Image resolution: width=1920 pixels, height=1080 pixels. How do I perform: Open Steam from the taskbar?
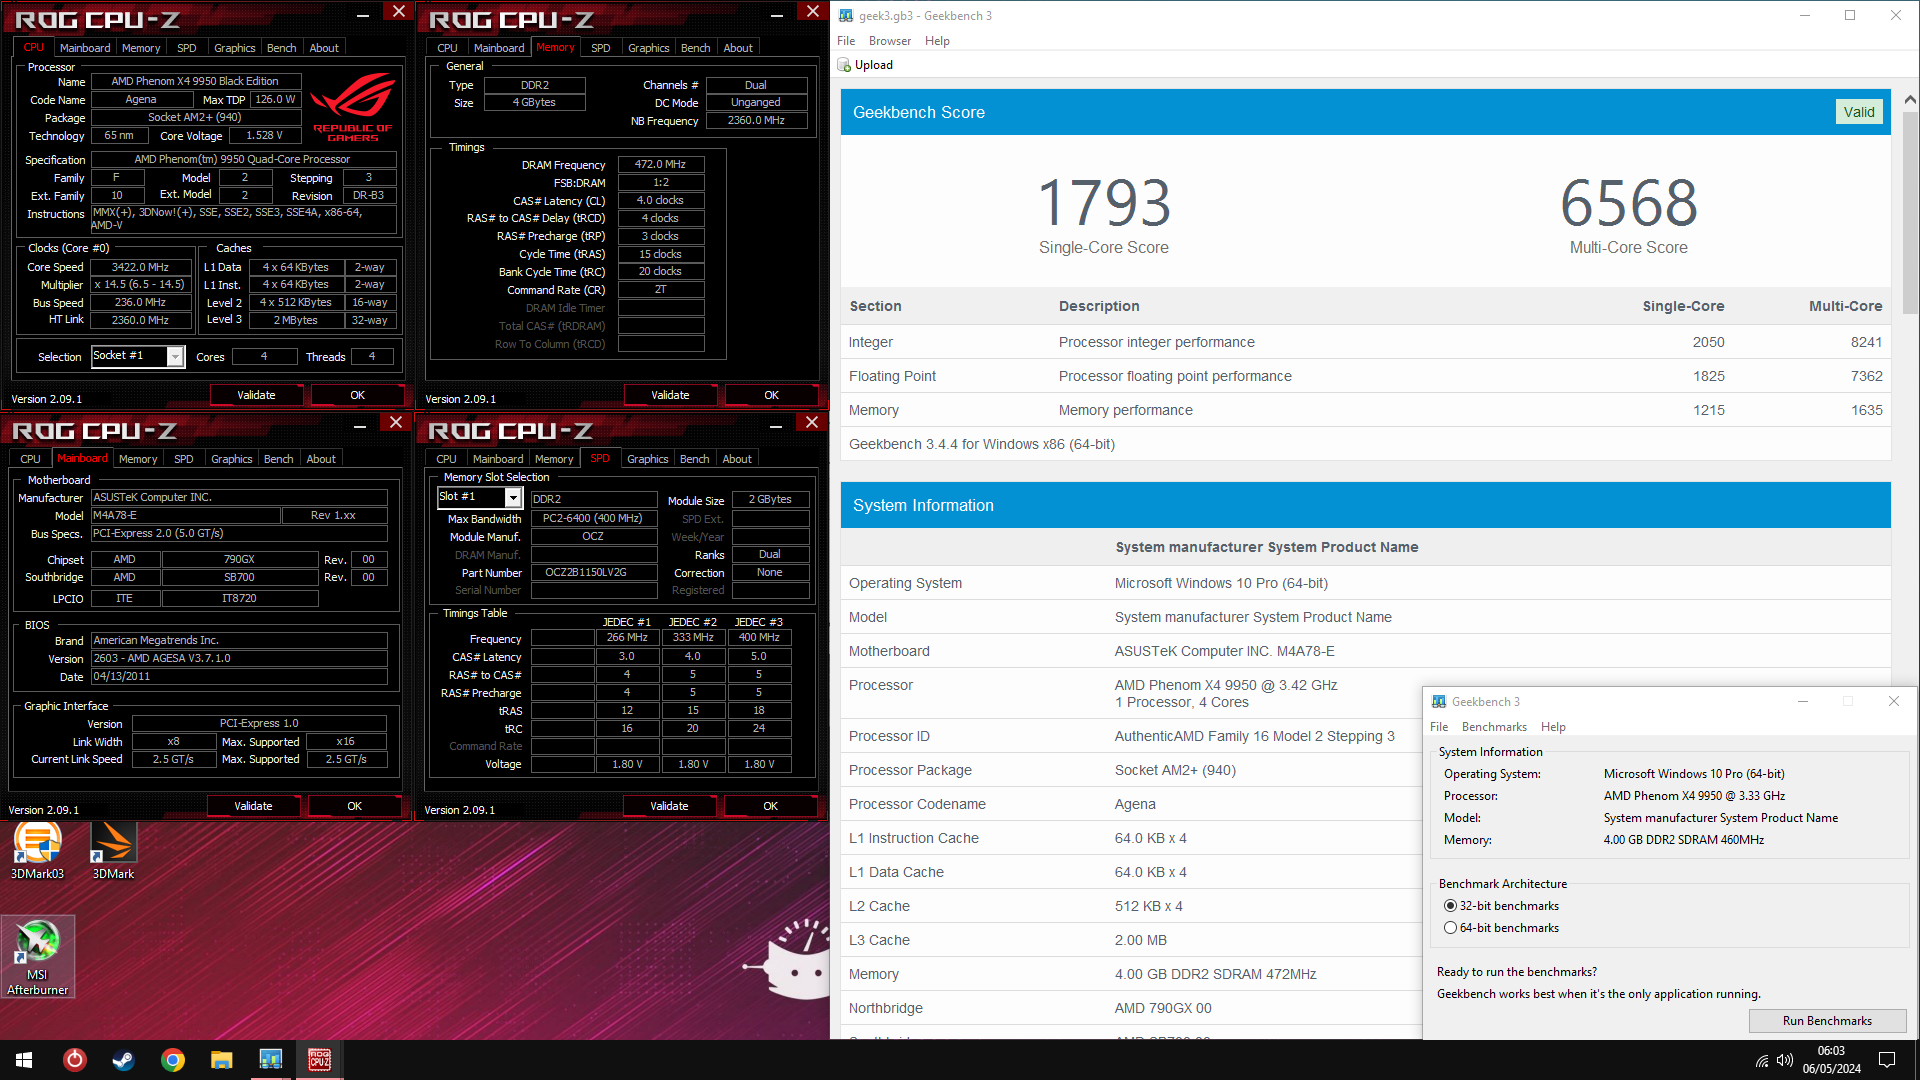pos(124,1060)
